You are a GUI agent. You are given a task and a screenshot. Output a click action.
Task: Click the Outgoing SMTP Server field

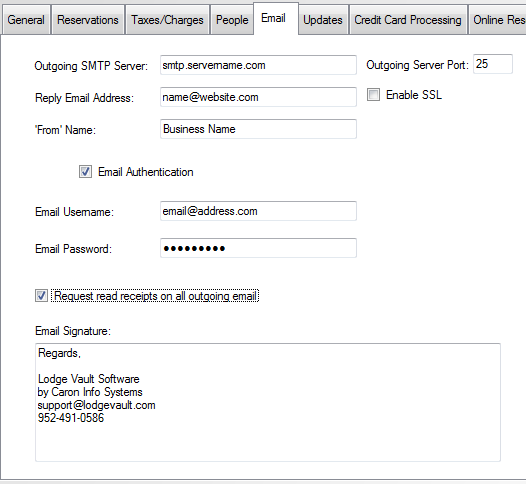click(x=258, y=65)
